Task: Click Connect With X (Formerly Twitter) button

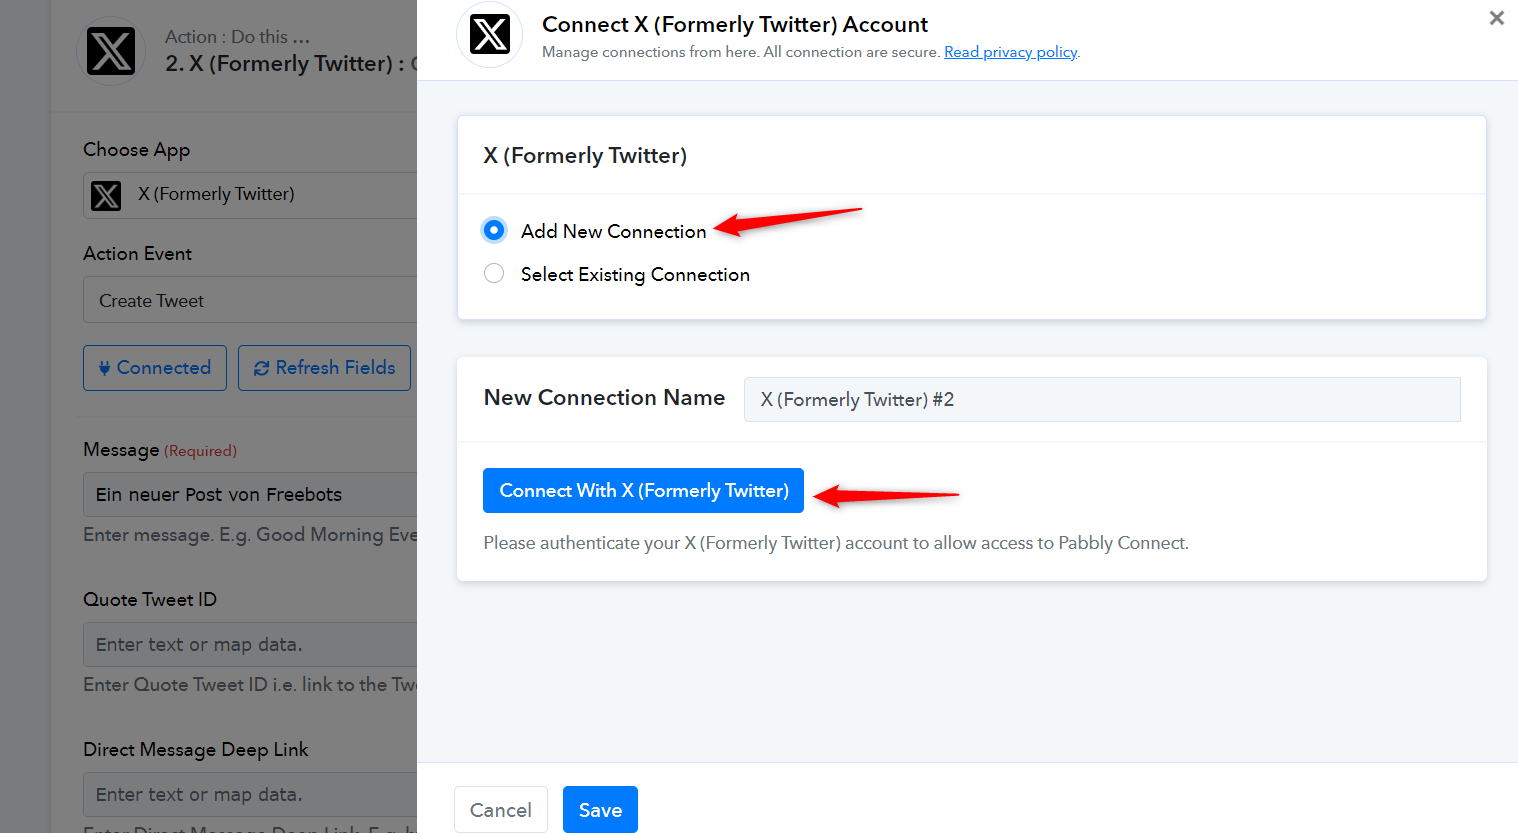Action: [x=643, y=490]
